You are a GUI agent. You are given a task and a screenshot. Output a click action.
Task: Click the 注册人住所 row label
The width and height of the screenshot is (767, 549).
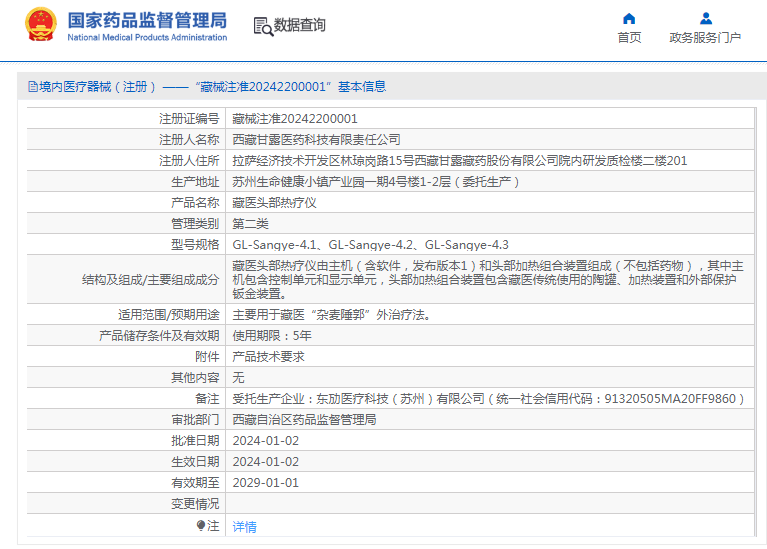189,160
